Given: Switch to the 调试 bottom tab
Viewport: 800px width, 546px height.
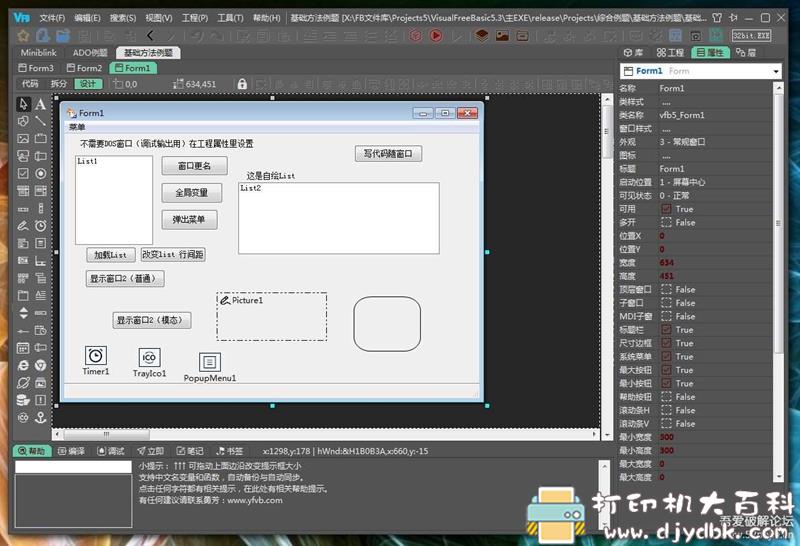Looking at the screenshot, I should (111, 451).
